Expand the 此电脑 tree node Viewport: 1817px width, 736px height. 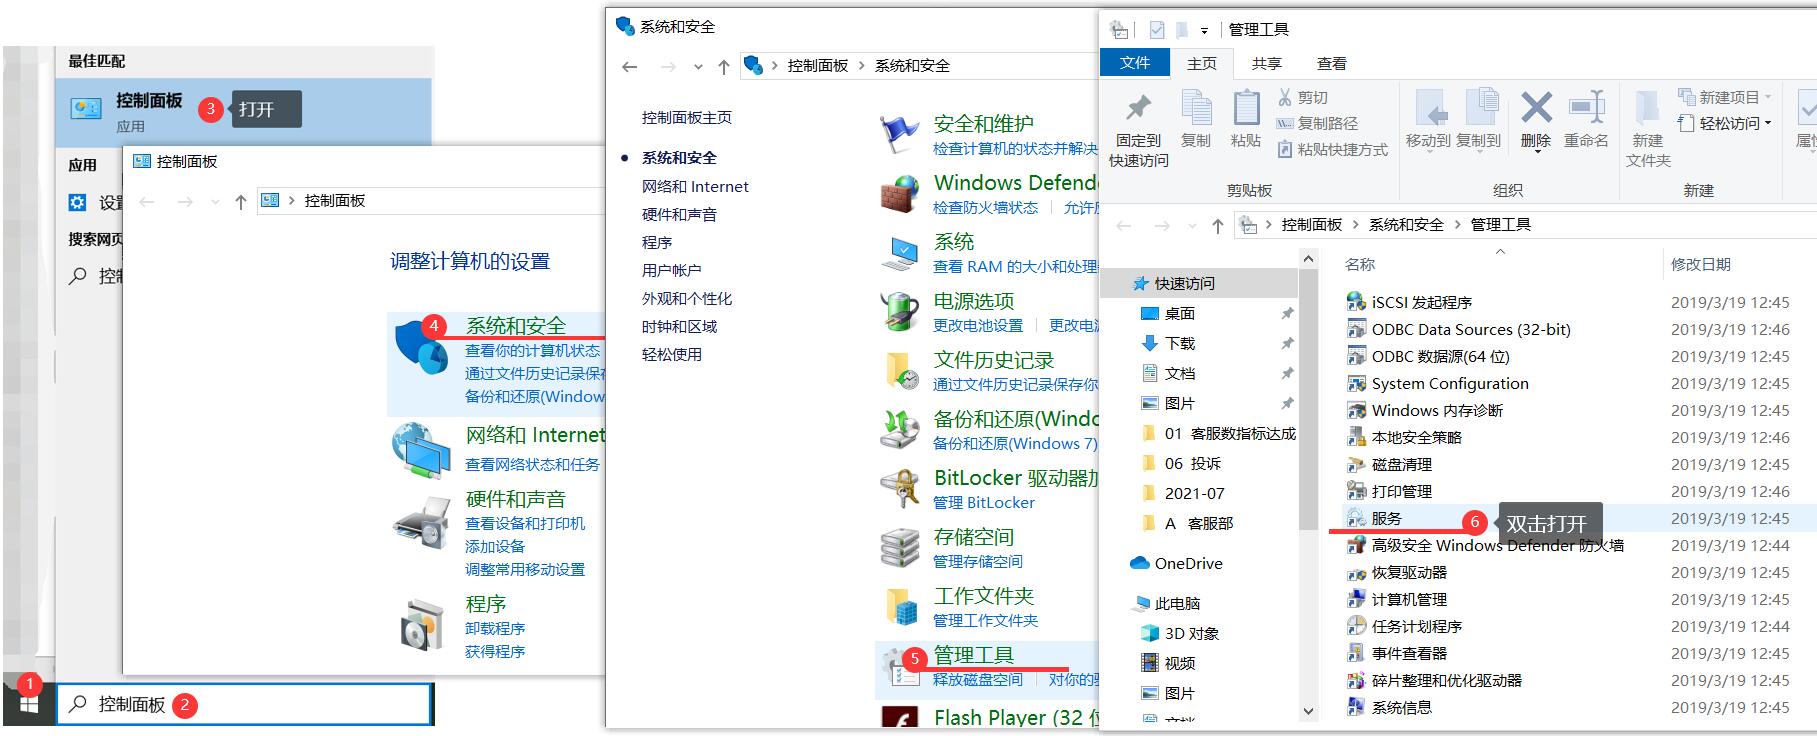pos(1120,604)
